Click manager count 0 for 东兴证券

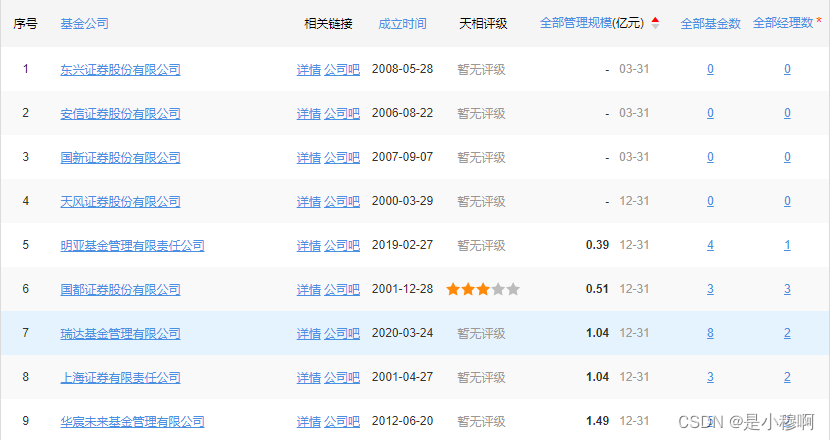[x=787, y=69]
